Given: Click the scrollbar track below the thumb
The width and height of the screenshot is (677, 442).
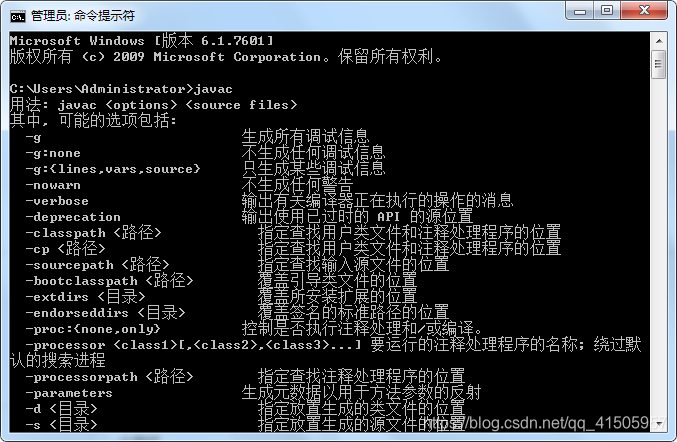Looking at the screenshot, I should click(659, 246).
